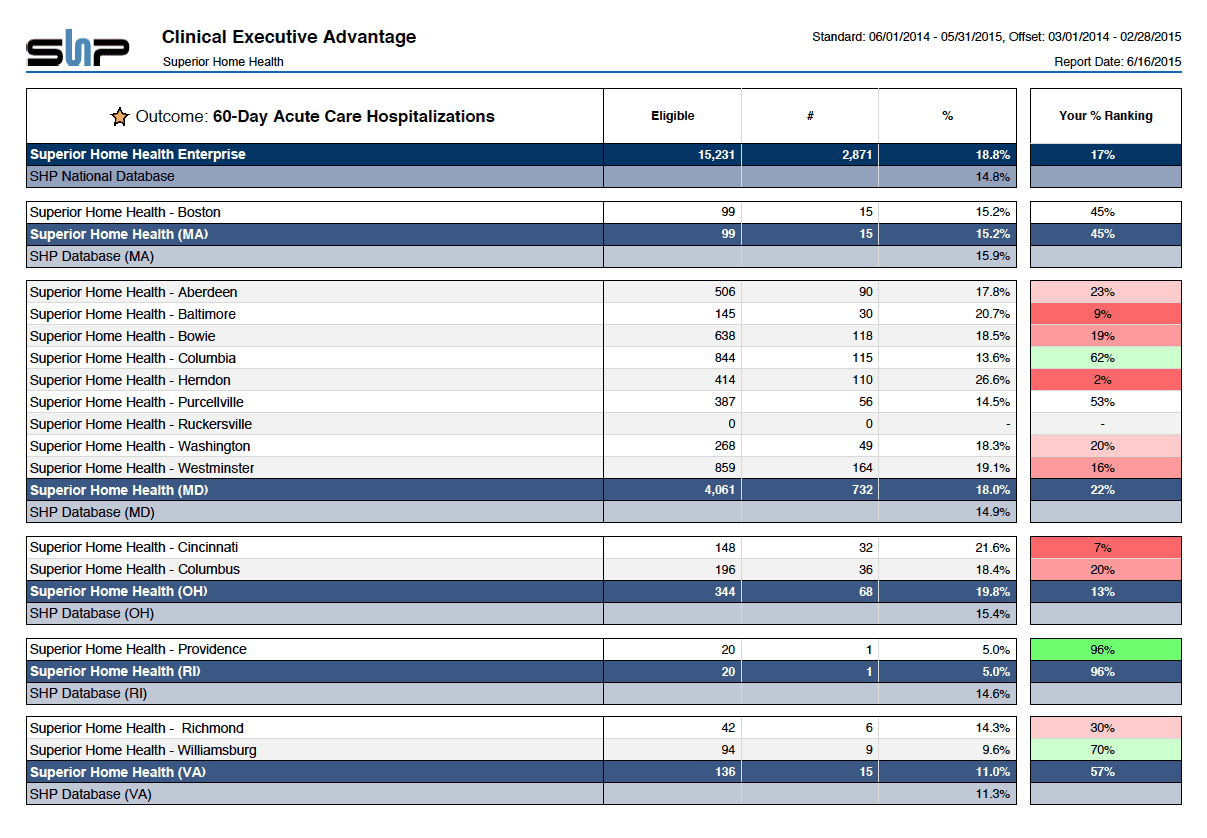The image size is (1207, 838).
Task: Click Herndon red ranking cell 2%
Action: coord(1105,380)
